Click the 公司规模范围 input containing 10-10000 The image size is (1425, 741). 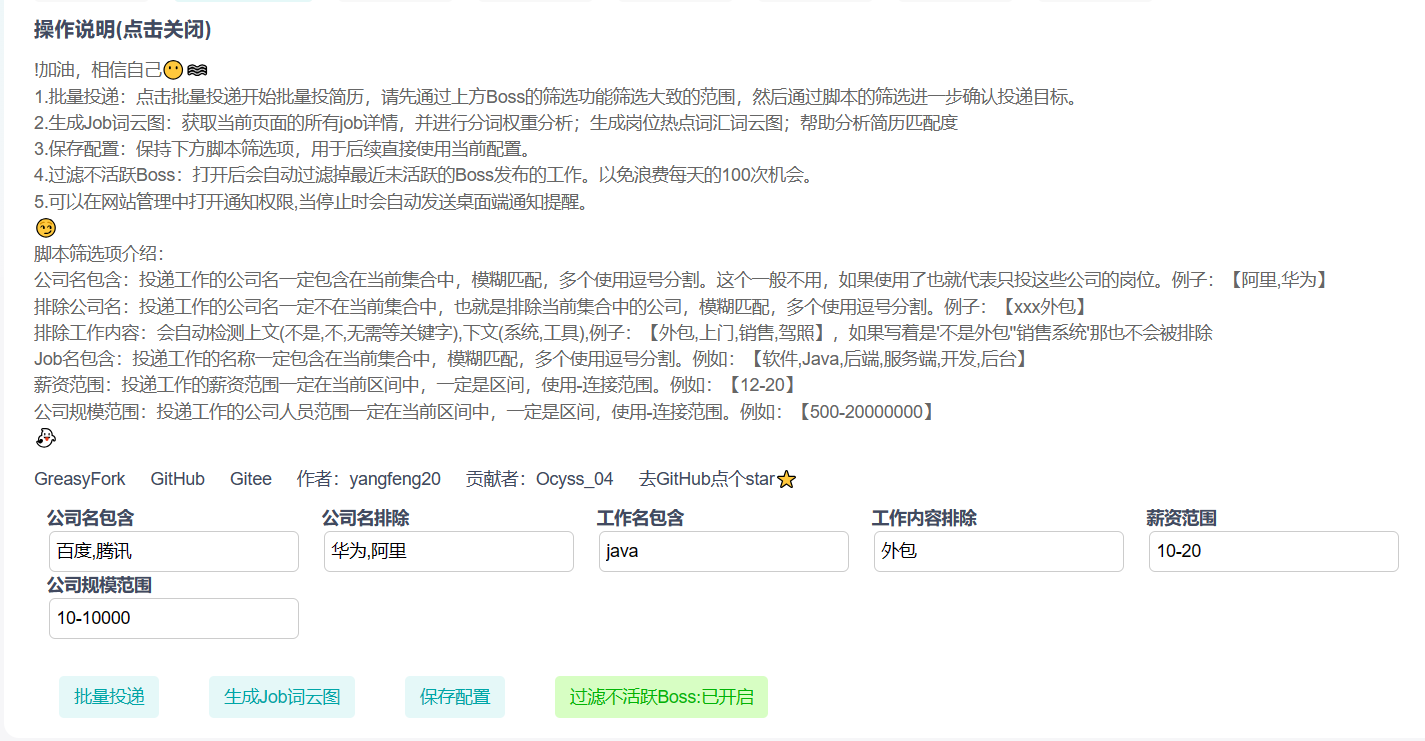click(173, 618)
